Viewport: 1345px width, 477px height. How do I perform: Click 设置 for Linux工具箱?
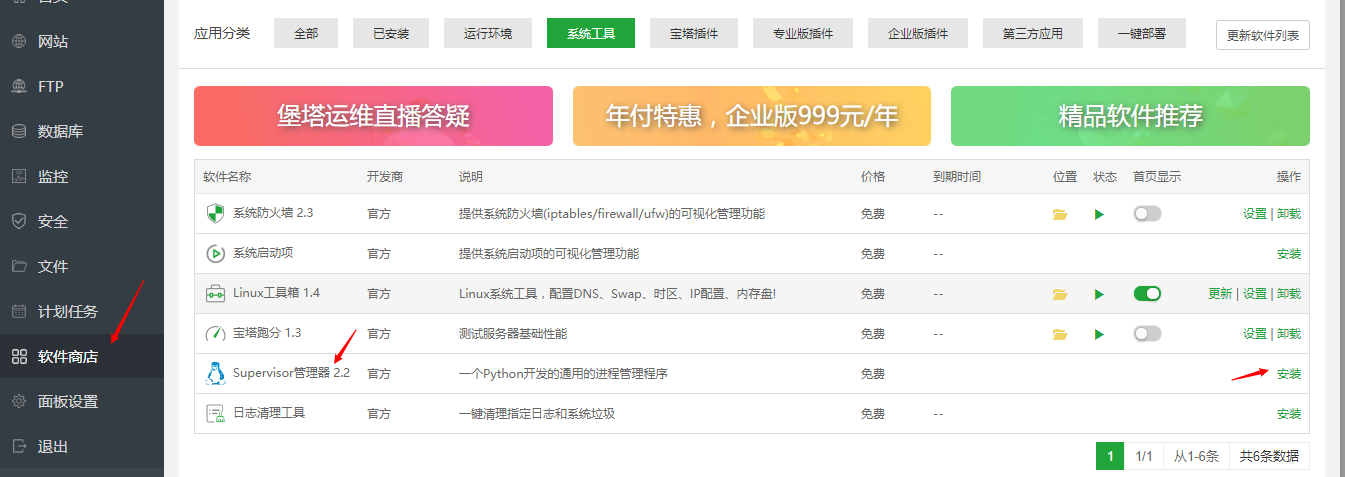(x=1254, y=294)
